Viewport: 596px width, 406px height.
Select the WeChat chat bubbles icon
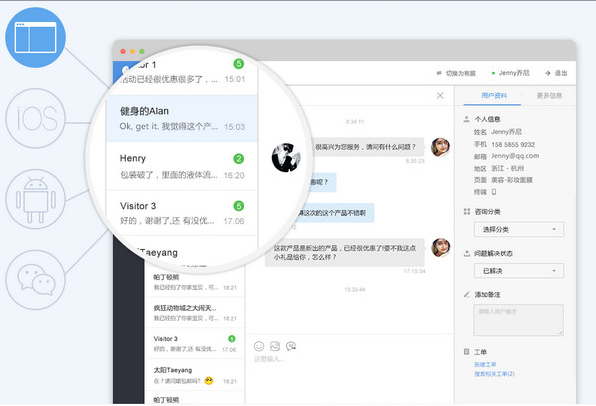[35, 280]
